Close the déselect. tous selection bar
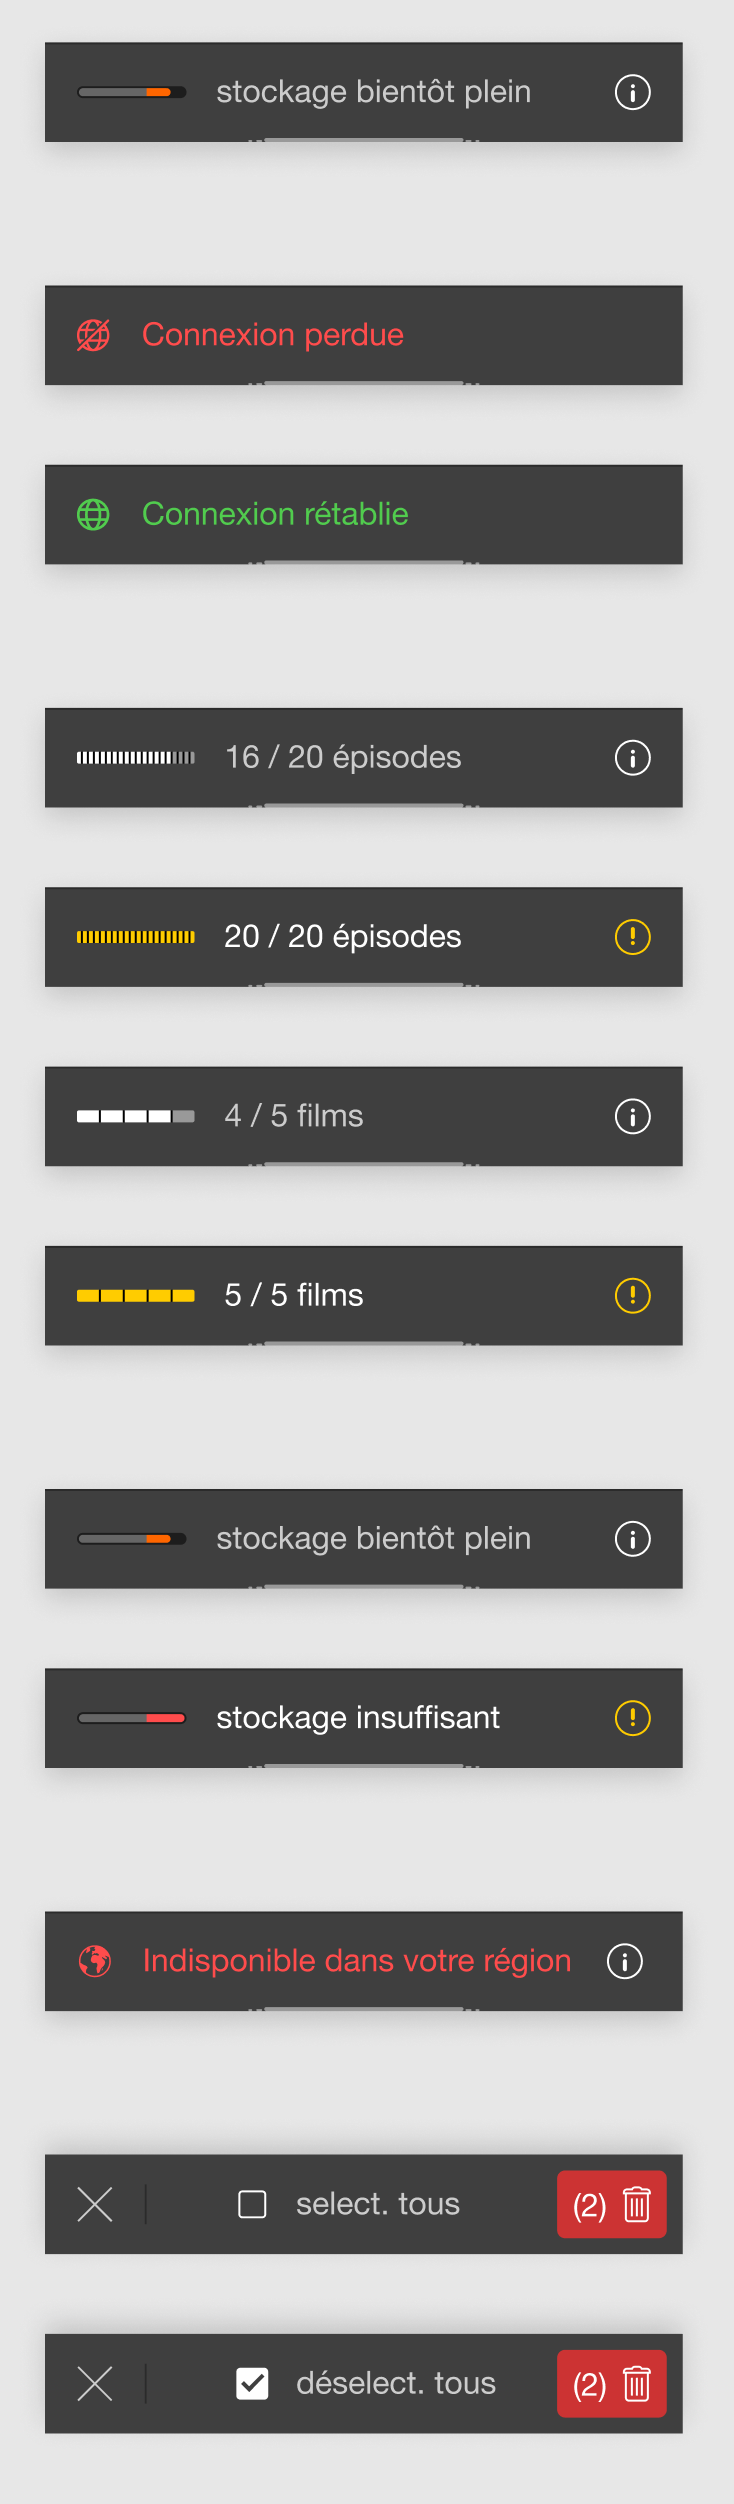734x2504 pixels. (x=95, y=2383)
